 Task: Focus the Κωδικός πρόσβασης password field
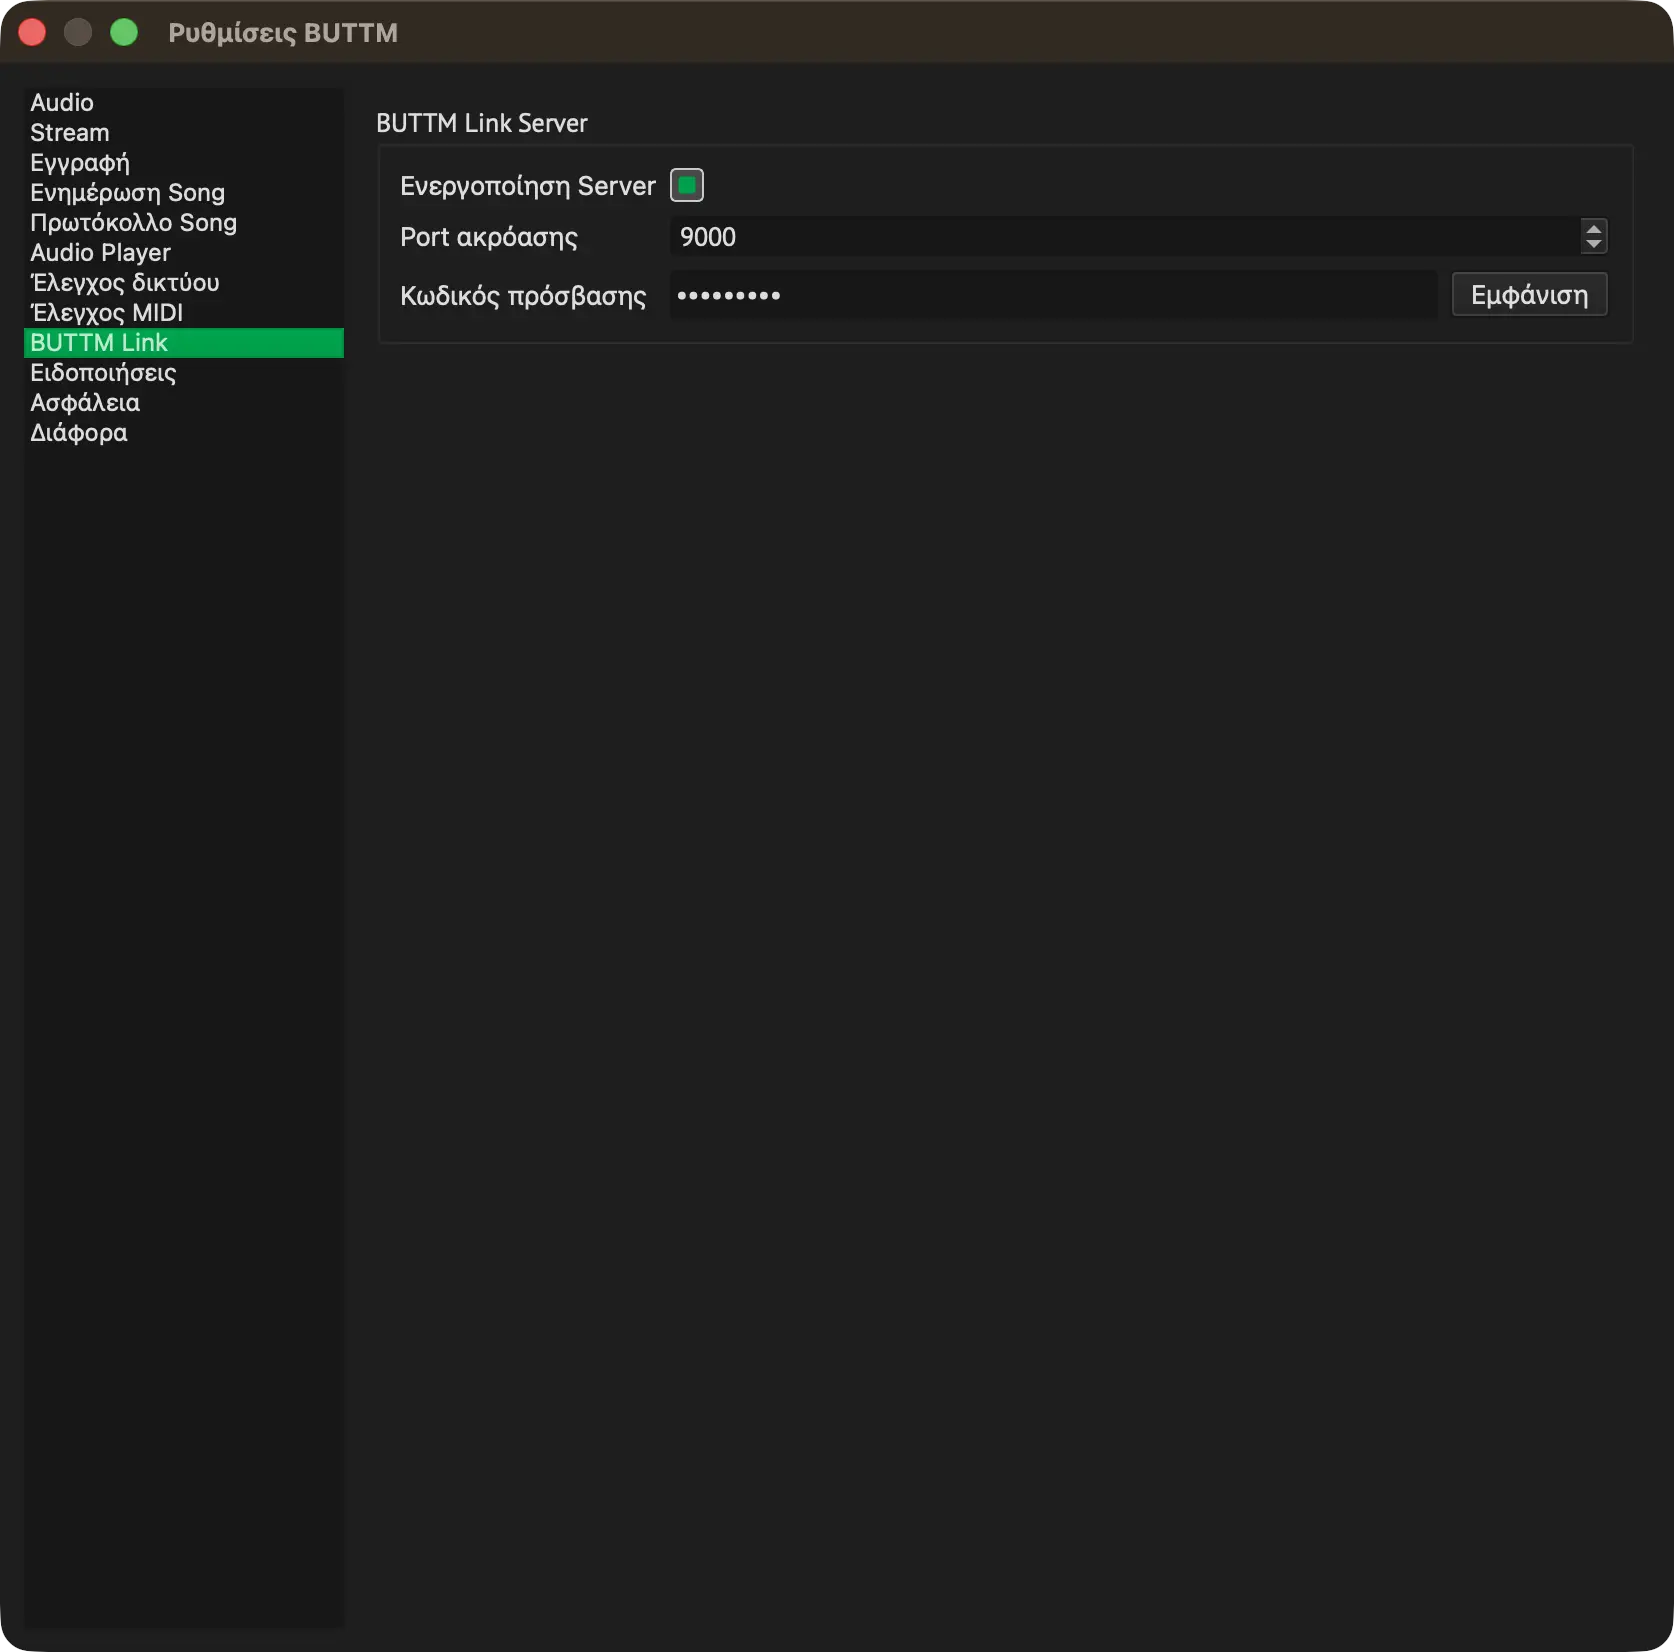pos(1053,295)
